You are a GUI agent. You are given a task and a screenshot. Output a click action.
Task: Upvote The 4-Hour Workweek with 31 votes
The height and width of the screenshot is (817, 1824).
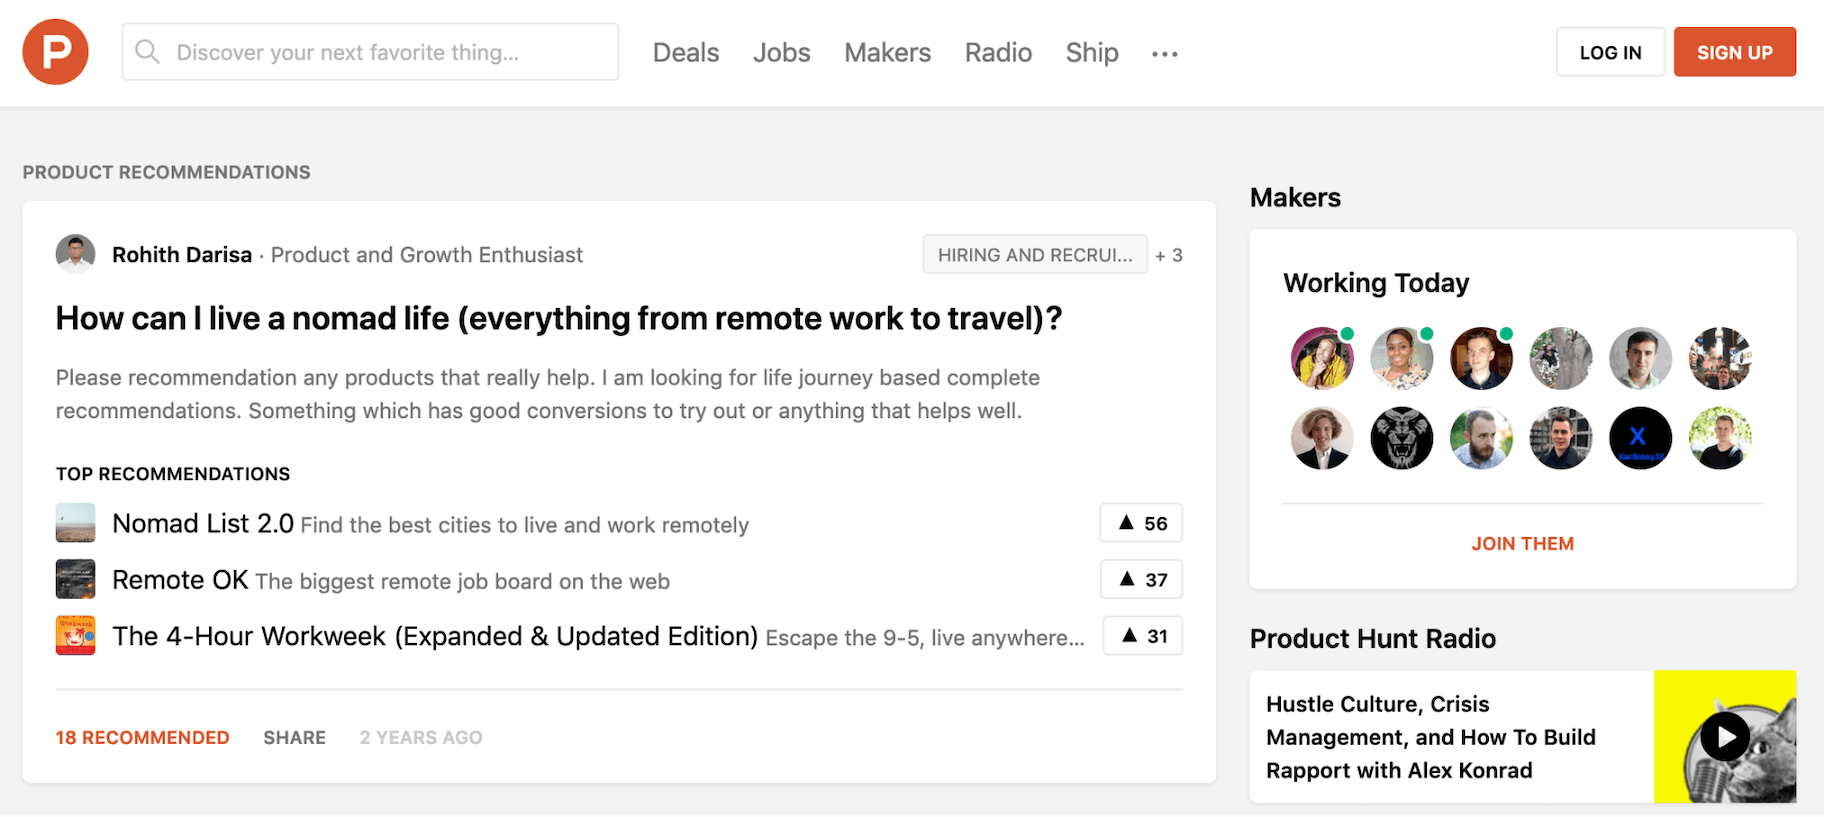[1142, 636]
